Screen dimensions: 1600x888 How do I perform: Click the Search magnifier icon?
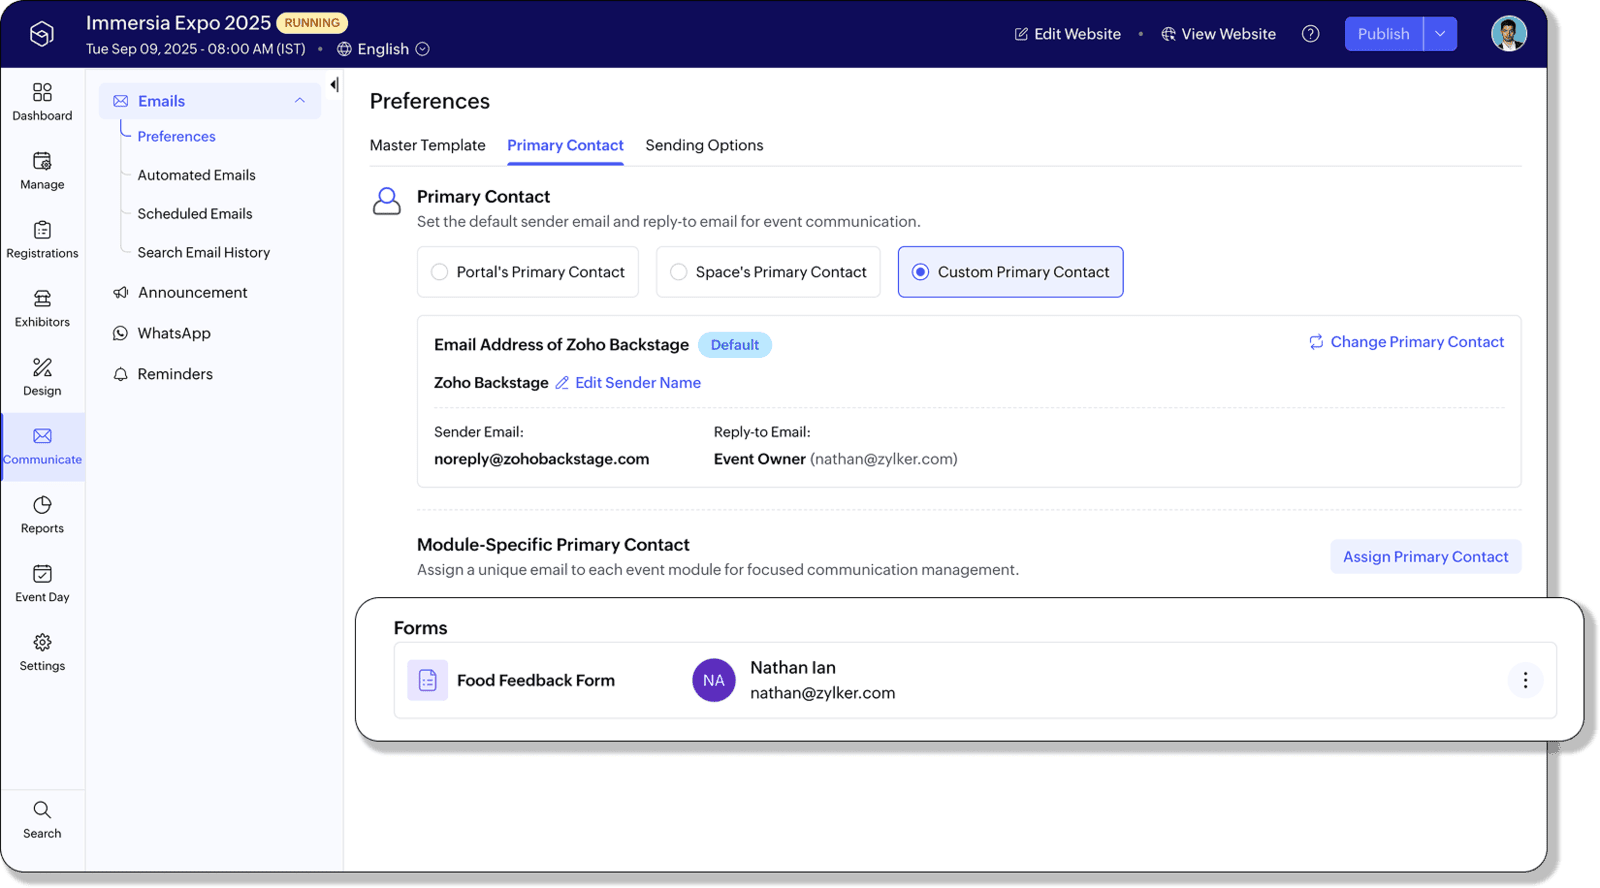(x=42, y=810)
